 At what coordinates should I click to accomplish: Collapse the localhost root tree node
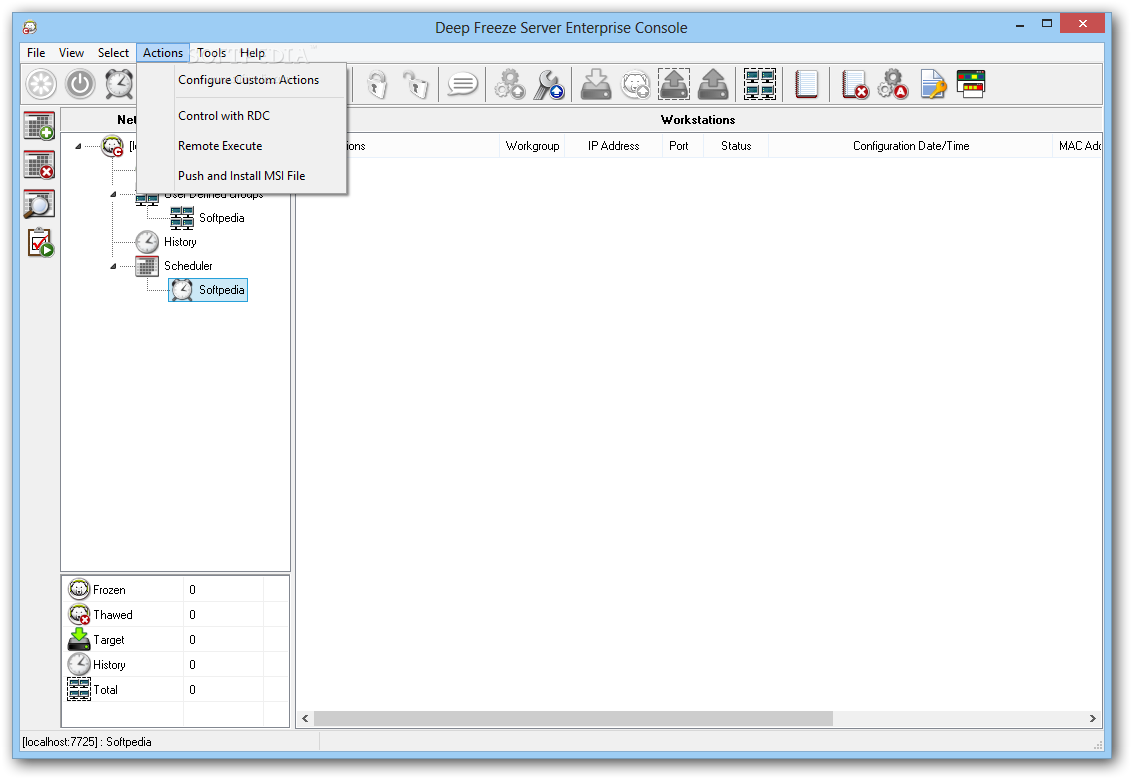coord(78,146)
